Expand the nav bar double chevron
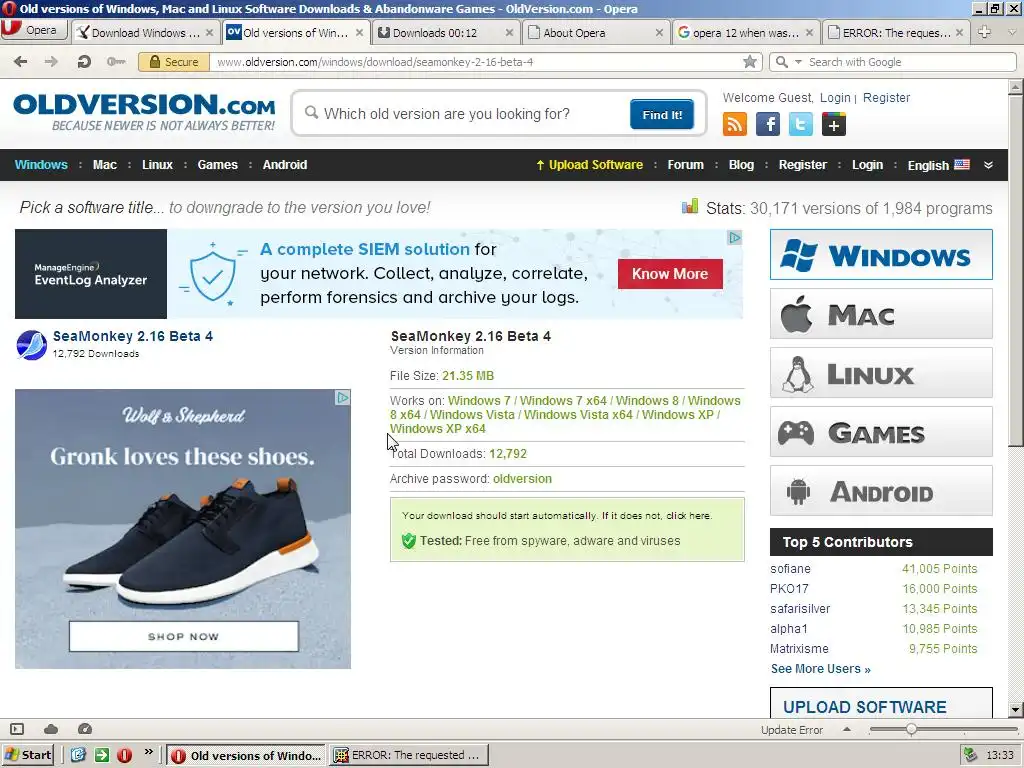This screenshot has height=768, width=1024. pyautogui.click(x=988, y=165)
